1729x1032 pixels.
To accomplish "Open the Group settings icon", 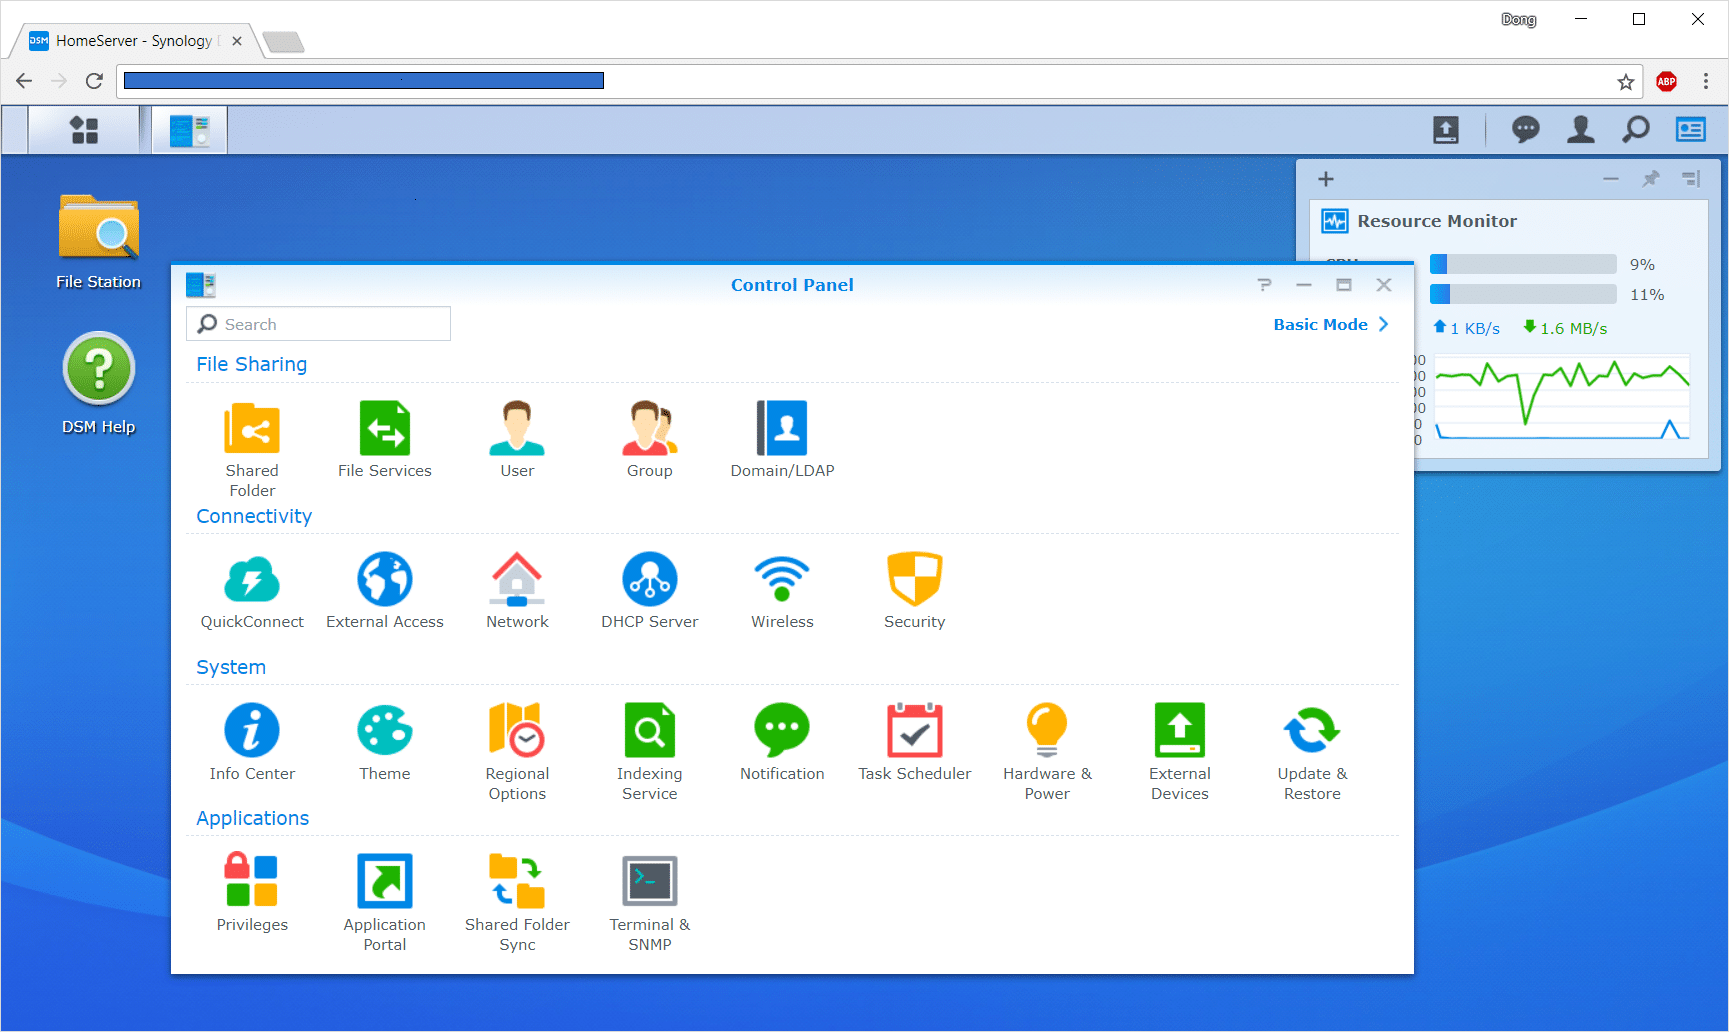I will coord(650,440).
